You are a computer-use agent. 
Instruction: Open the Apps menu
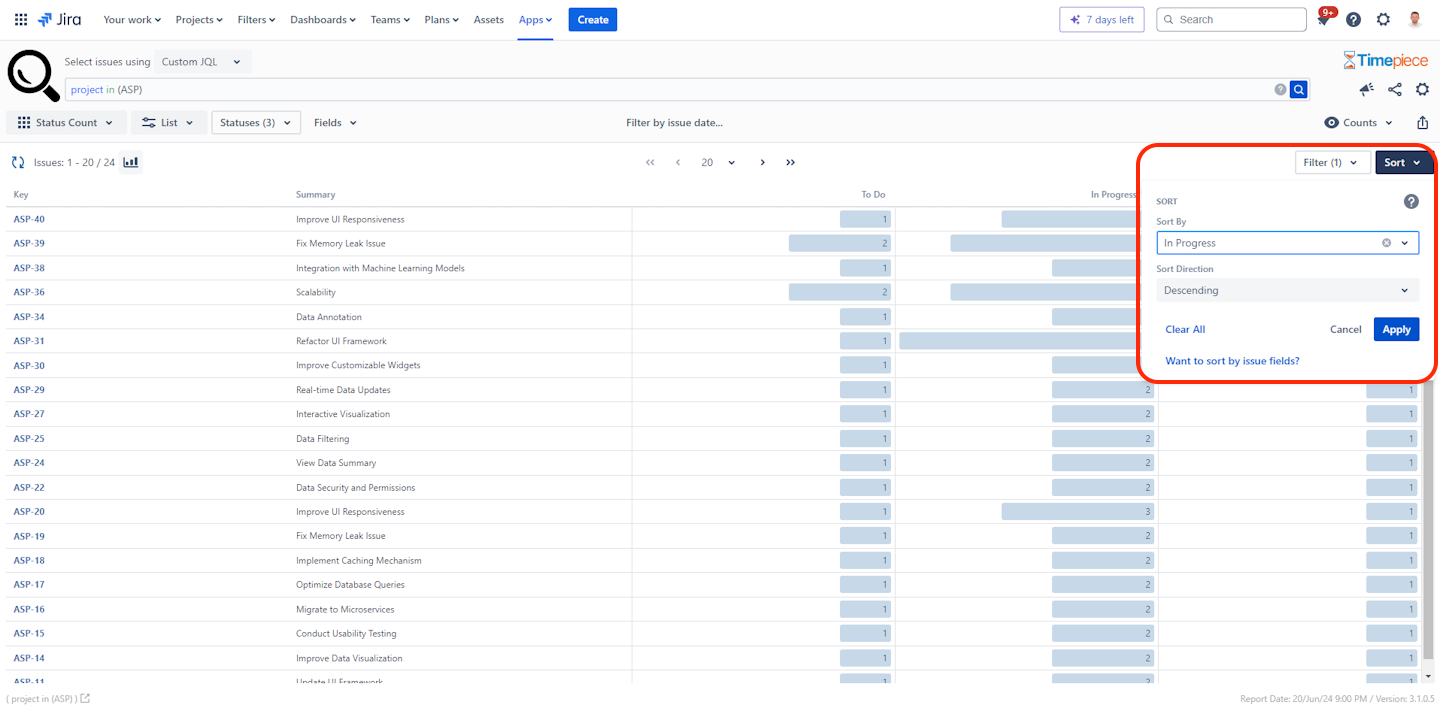[534, 18]
